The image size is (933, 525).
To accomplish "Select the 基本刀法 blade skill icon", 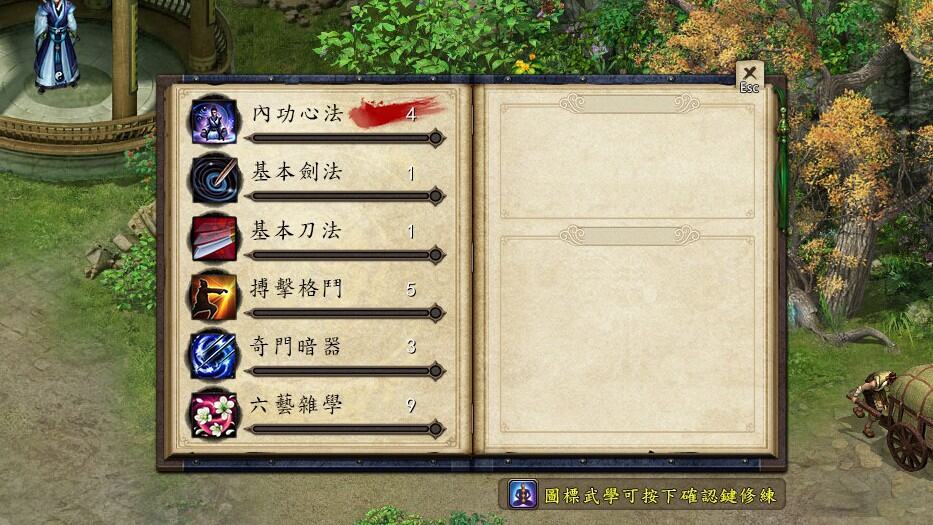I will click(x=214, y=238).
